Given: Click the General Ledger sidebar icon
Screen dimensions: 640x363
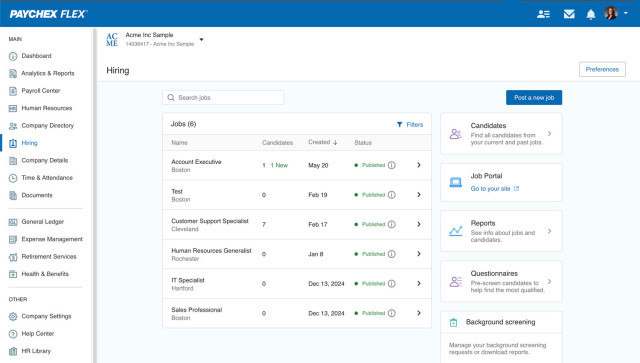Looking at the screenshot, I should tap(13, 222).
